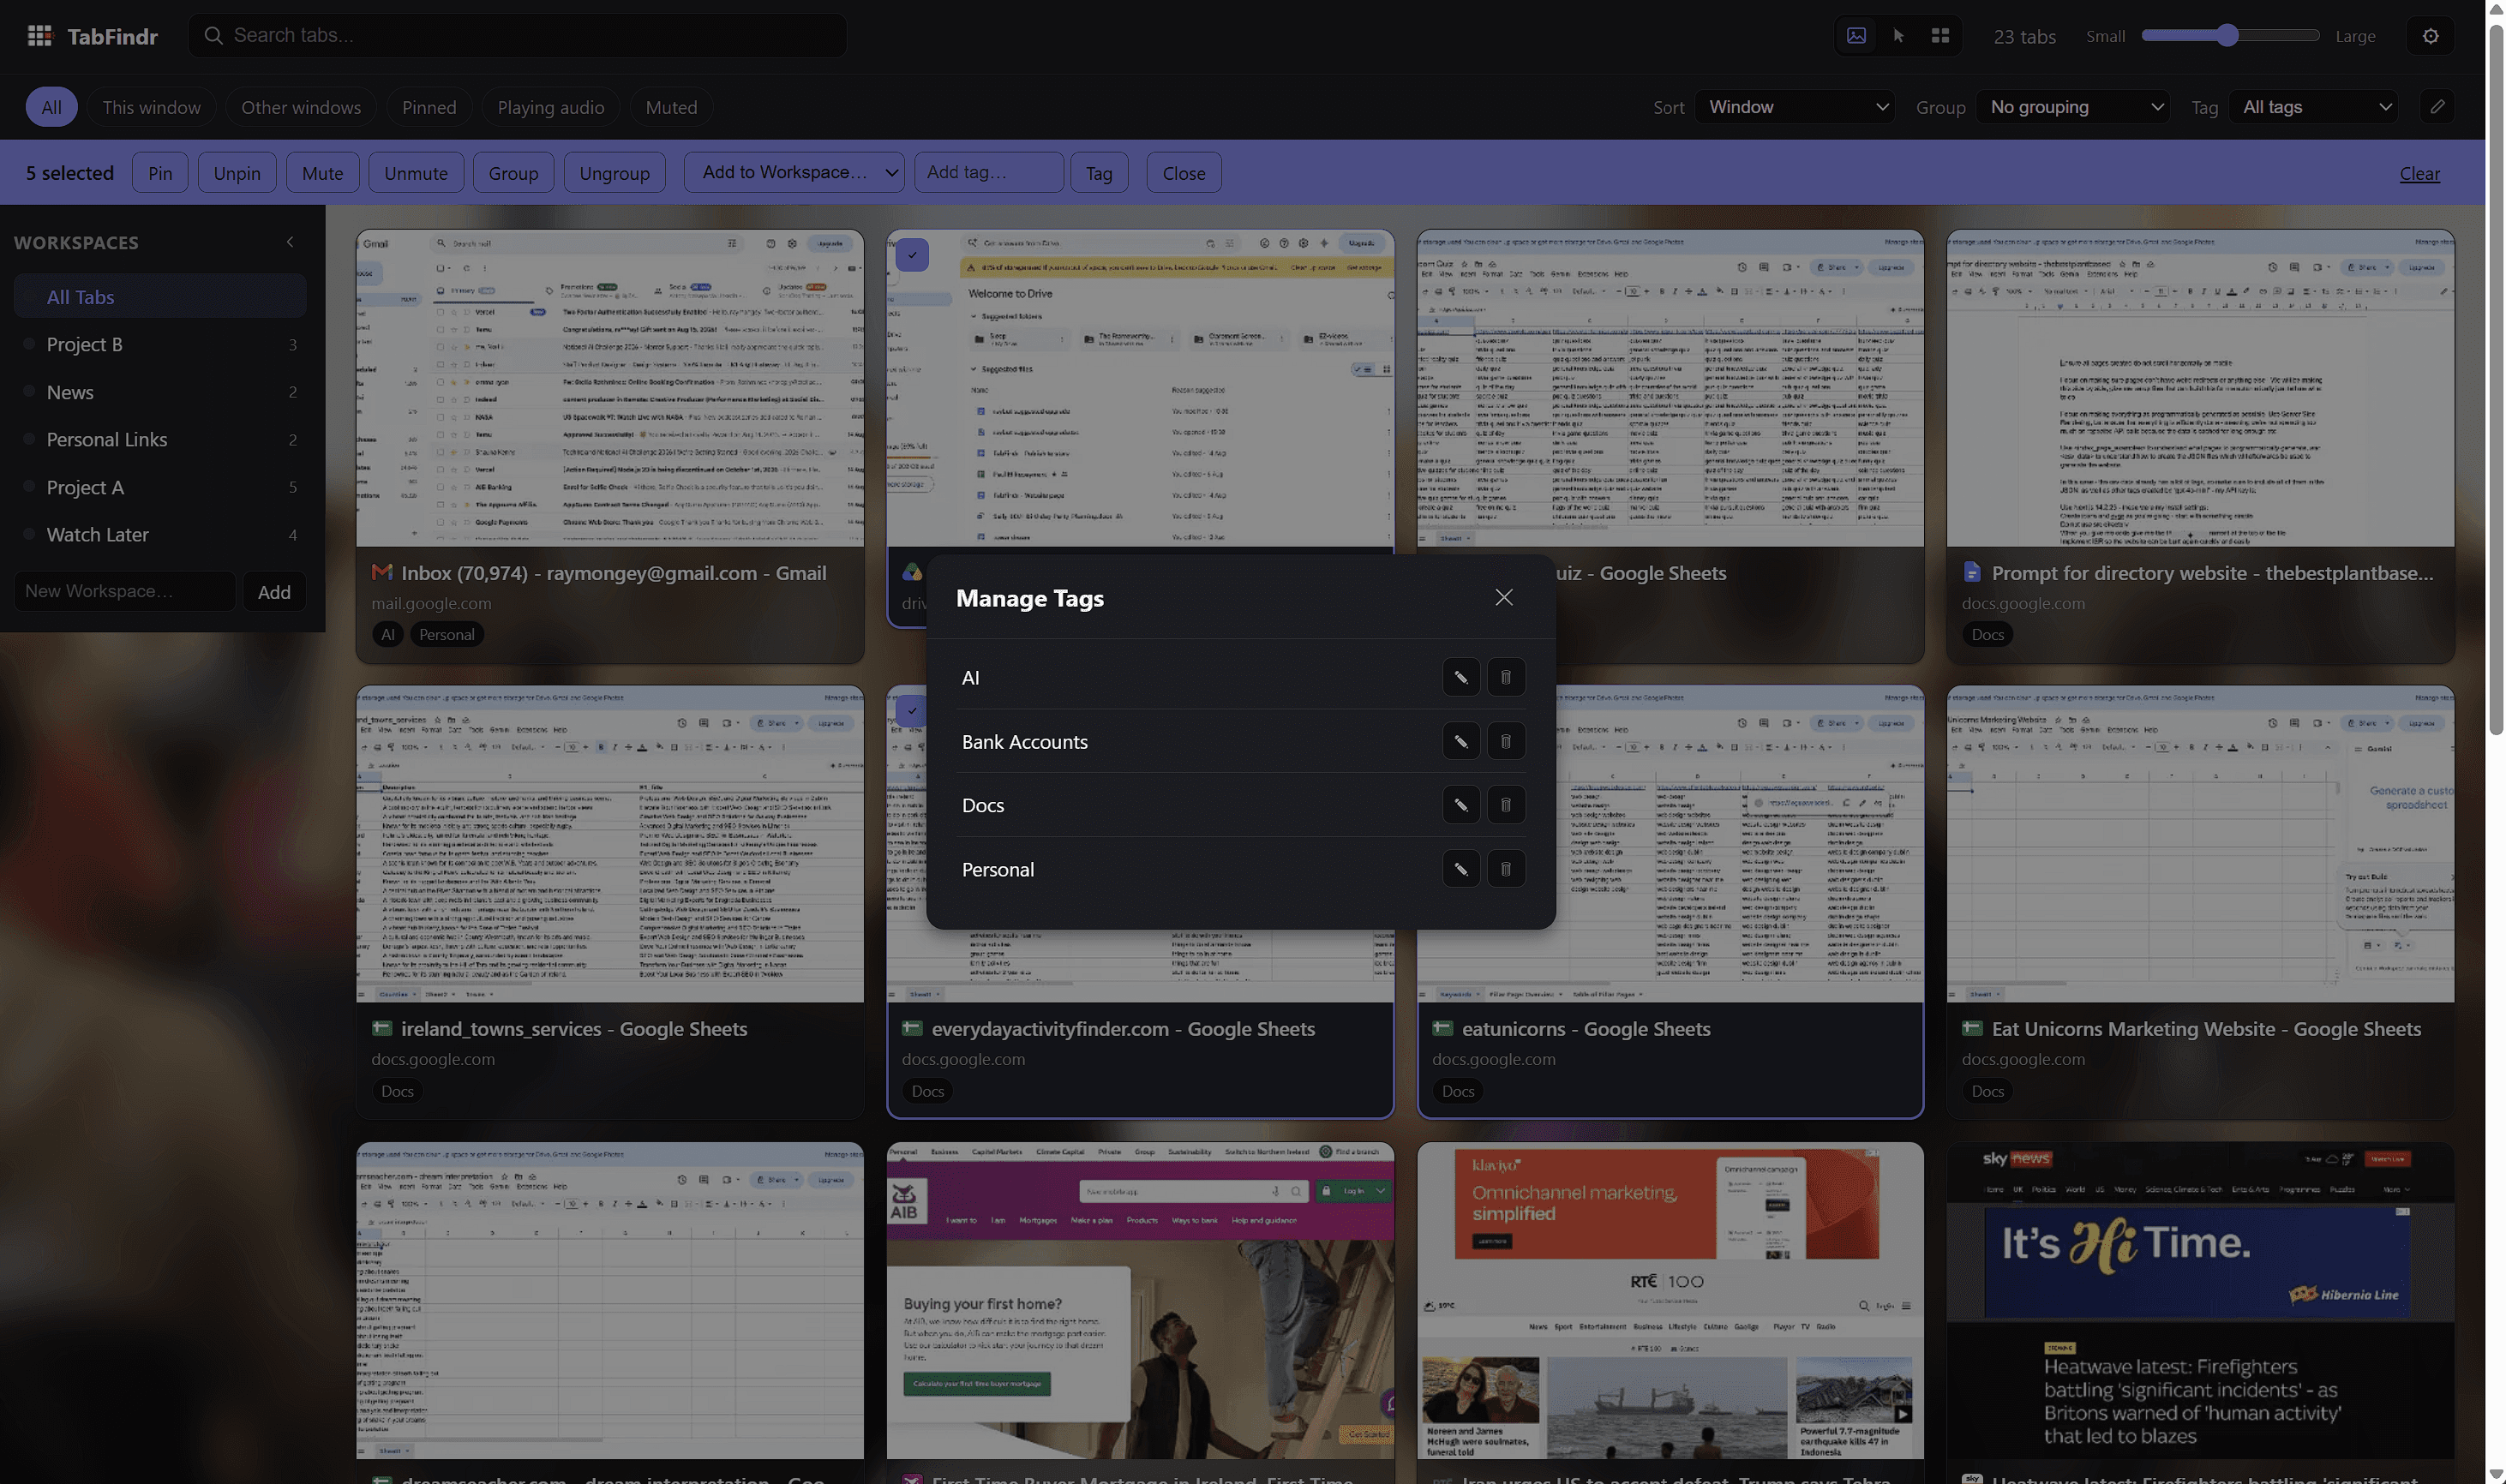Click the Unpin button
This screenshot has width=2506, height=1484.
click(237, 173)
